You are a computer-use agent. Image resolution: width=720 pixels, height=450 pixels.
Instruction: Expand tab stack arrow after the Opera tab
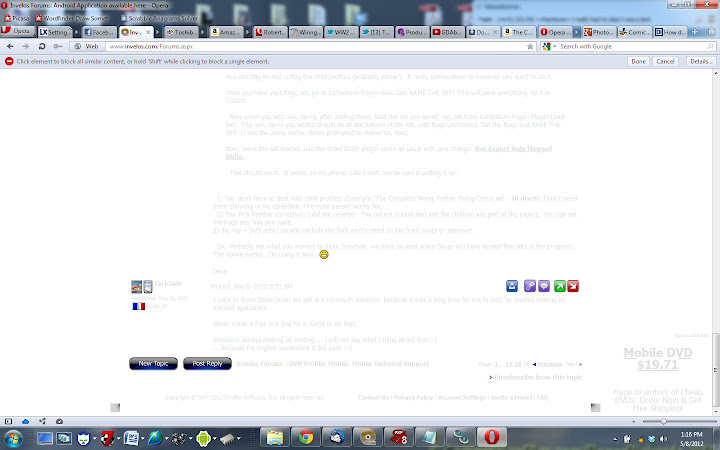(x=577, y=33)
